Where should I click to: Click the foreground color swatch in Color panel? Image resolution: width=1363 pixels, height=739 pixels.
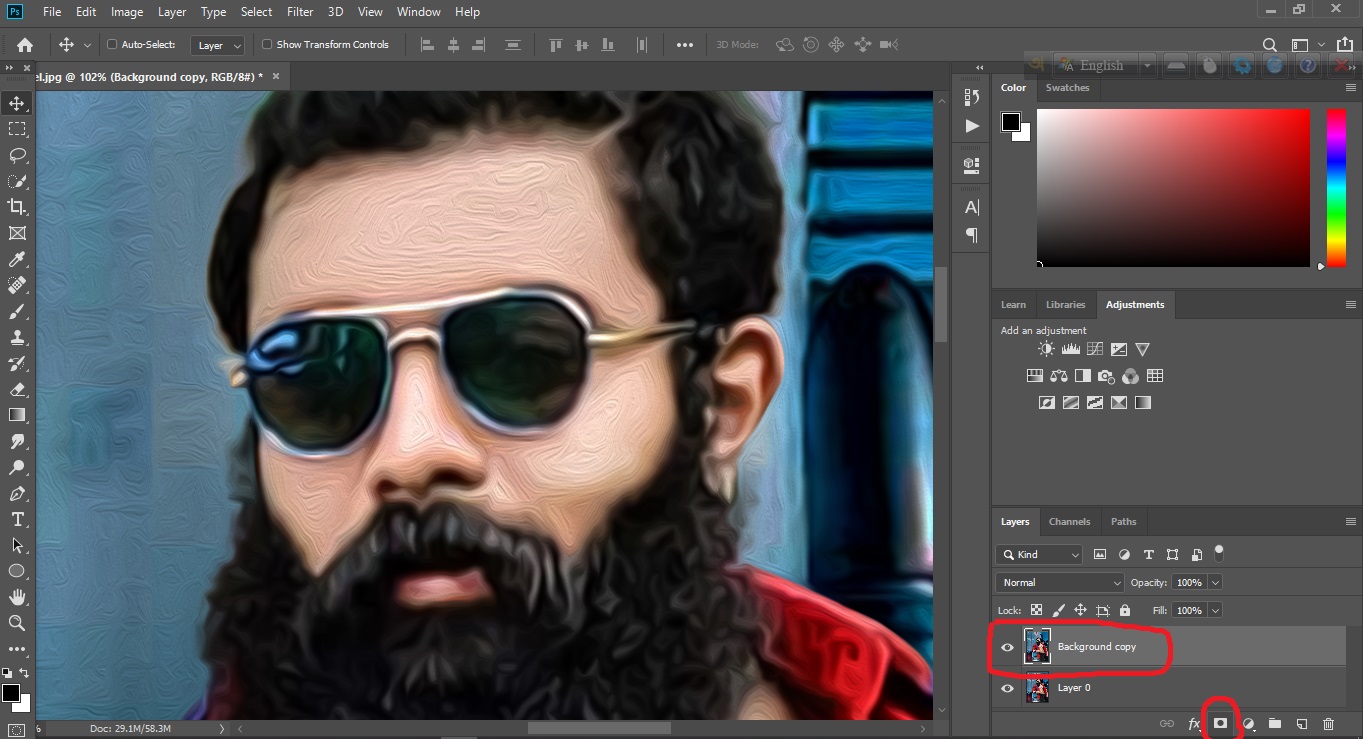[x=1011, y=122]
